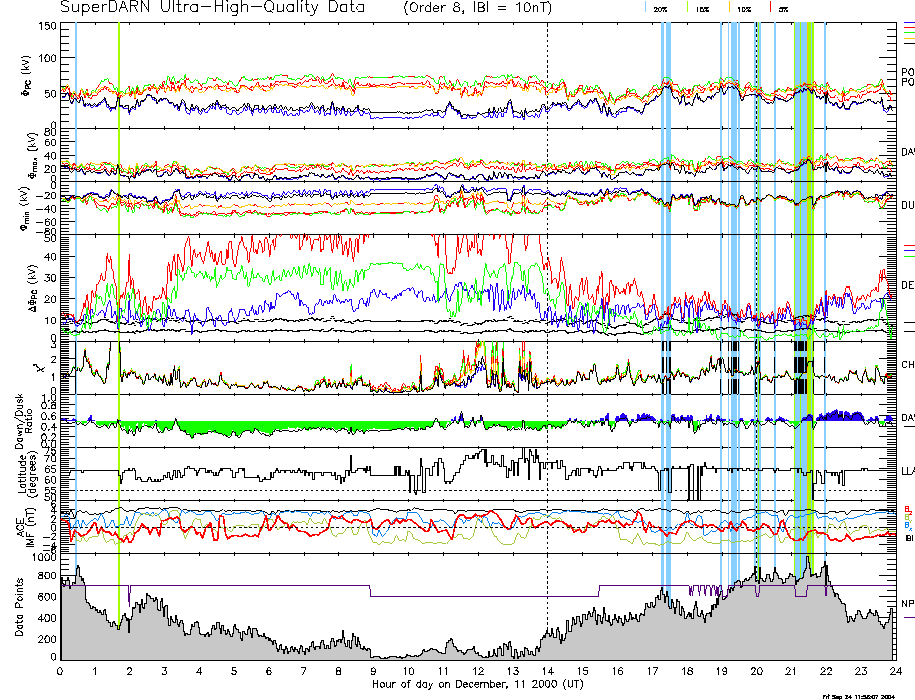This screenshot has height=700, width=915.
Task: Click the gray data-points peak near 21.5 UT
Action: pyautogui.click(x=808, y=563)
